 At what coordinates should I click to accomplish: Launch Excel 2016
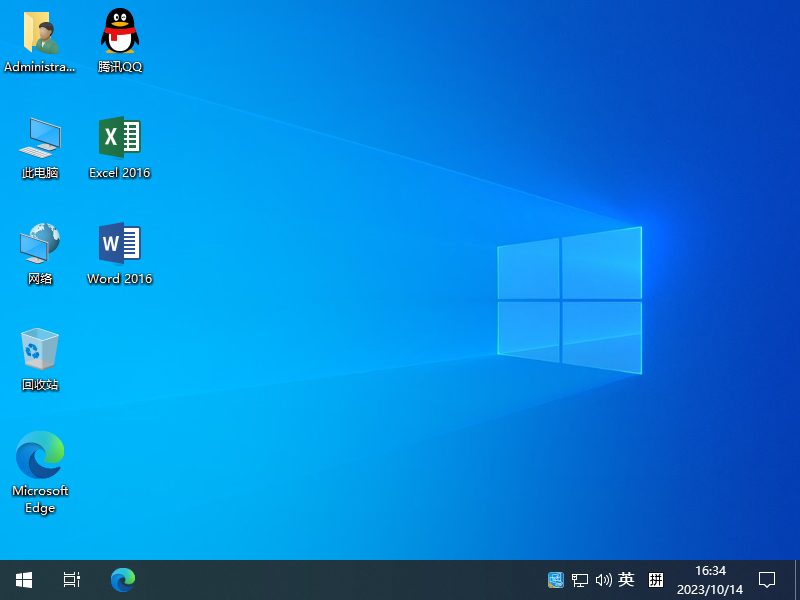pos(119,138)
